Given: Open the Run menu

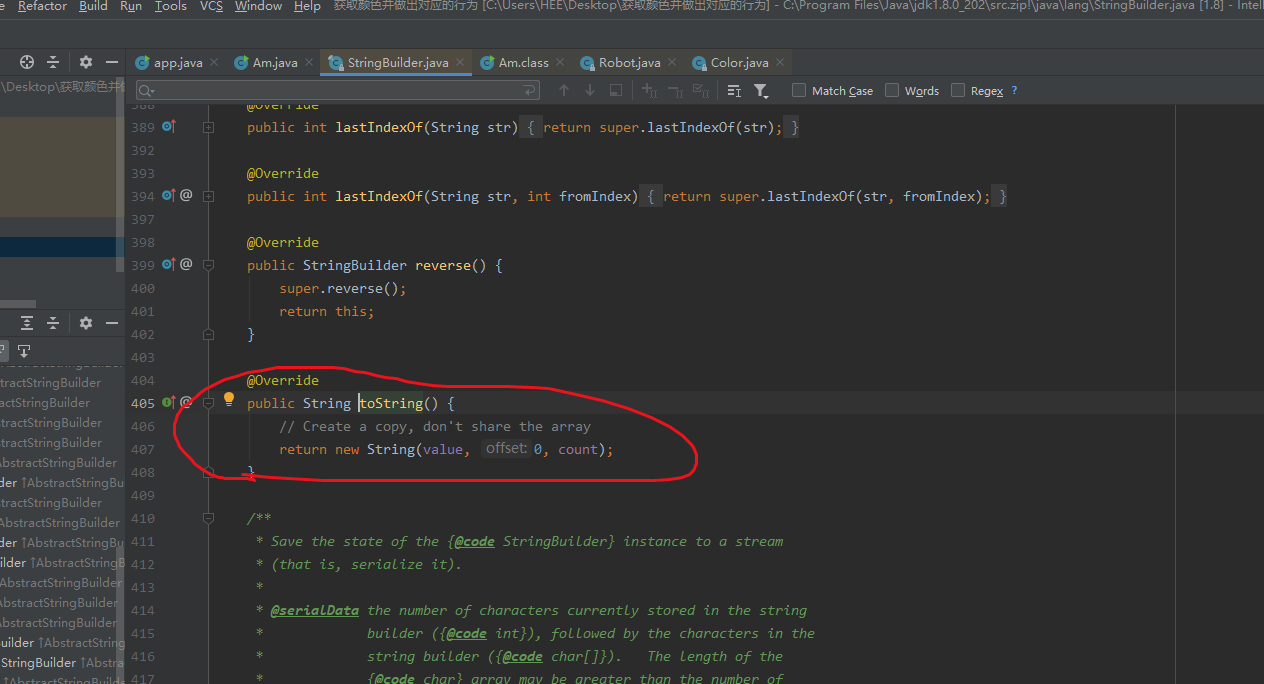Looking at the screenshot, I should point(131,6).
